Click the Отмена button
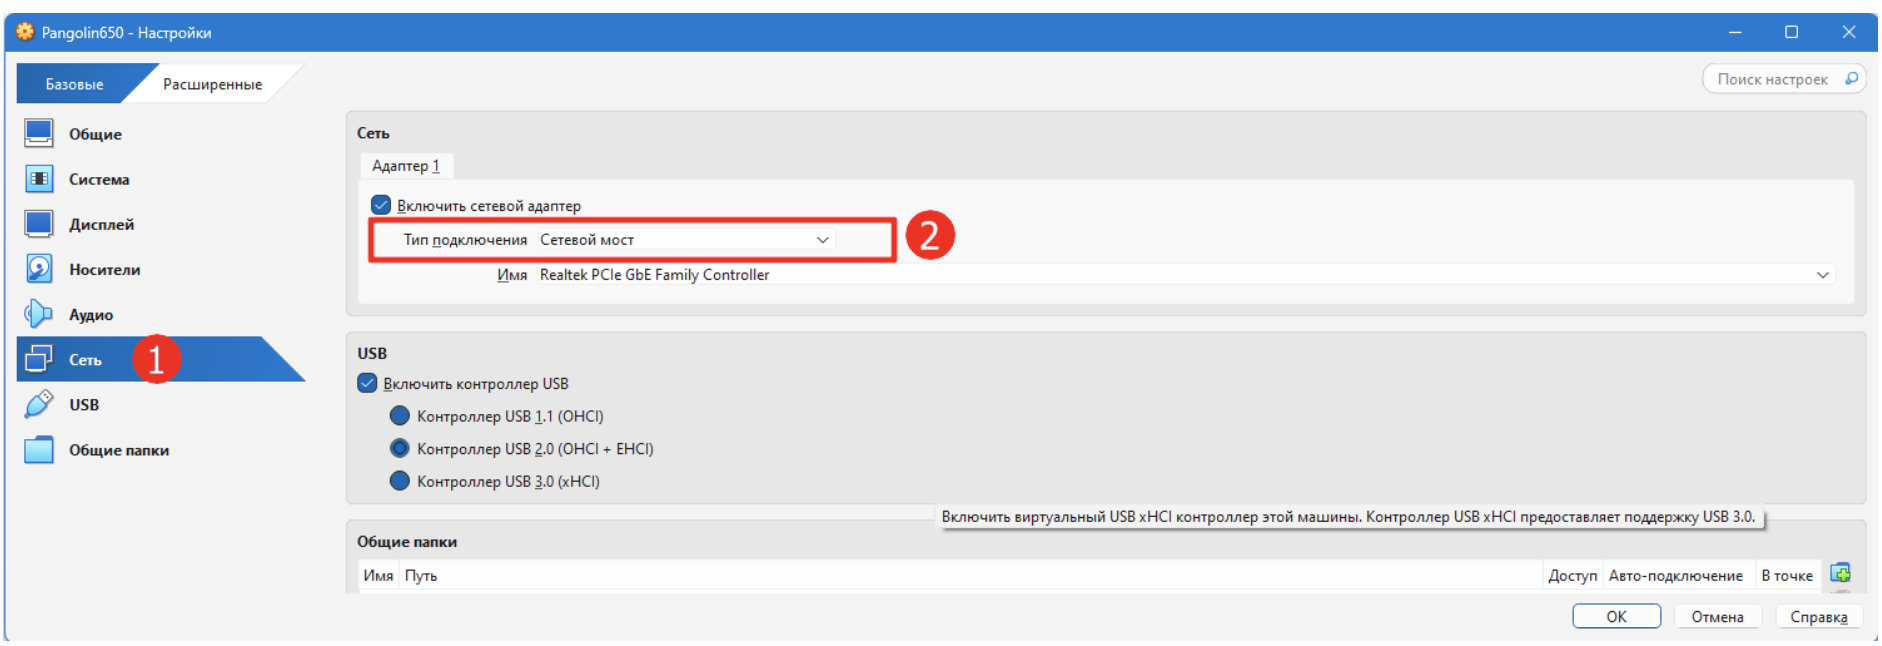Screen dimensions: 1882x646 pyautogui.click(x=1717, y=616)
